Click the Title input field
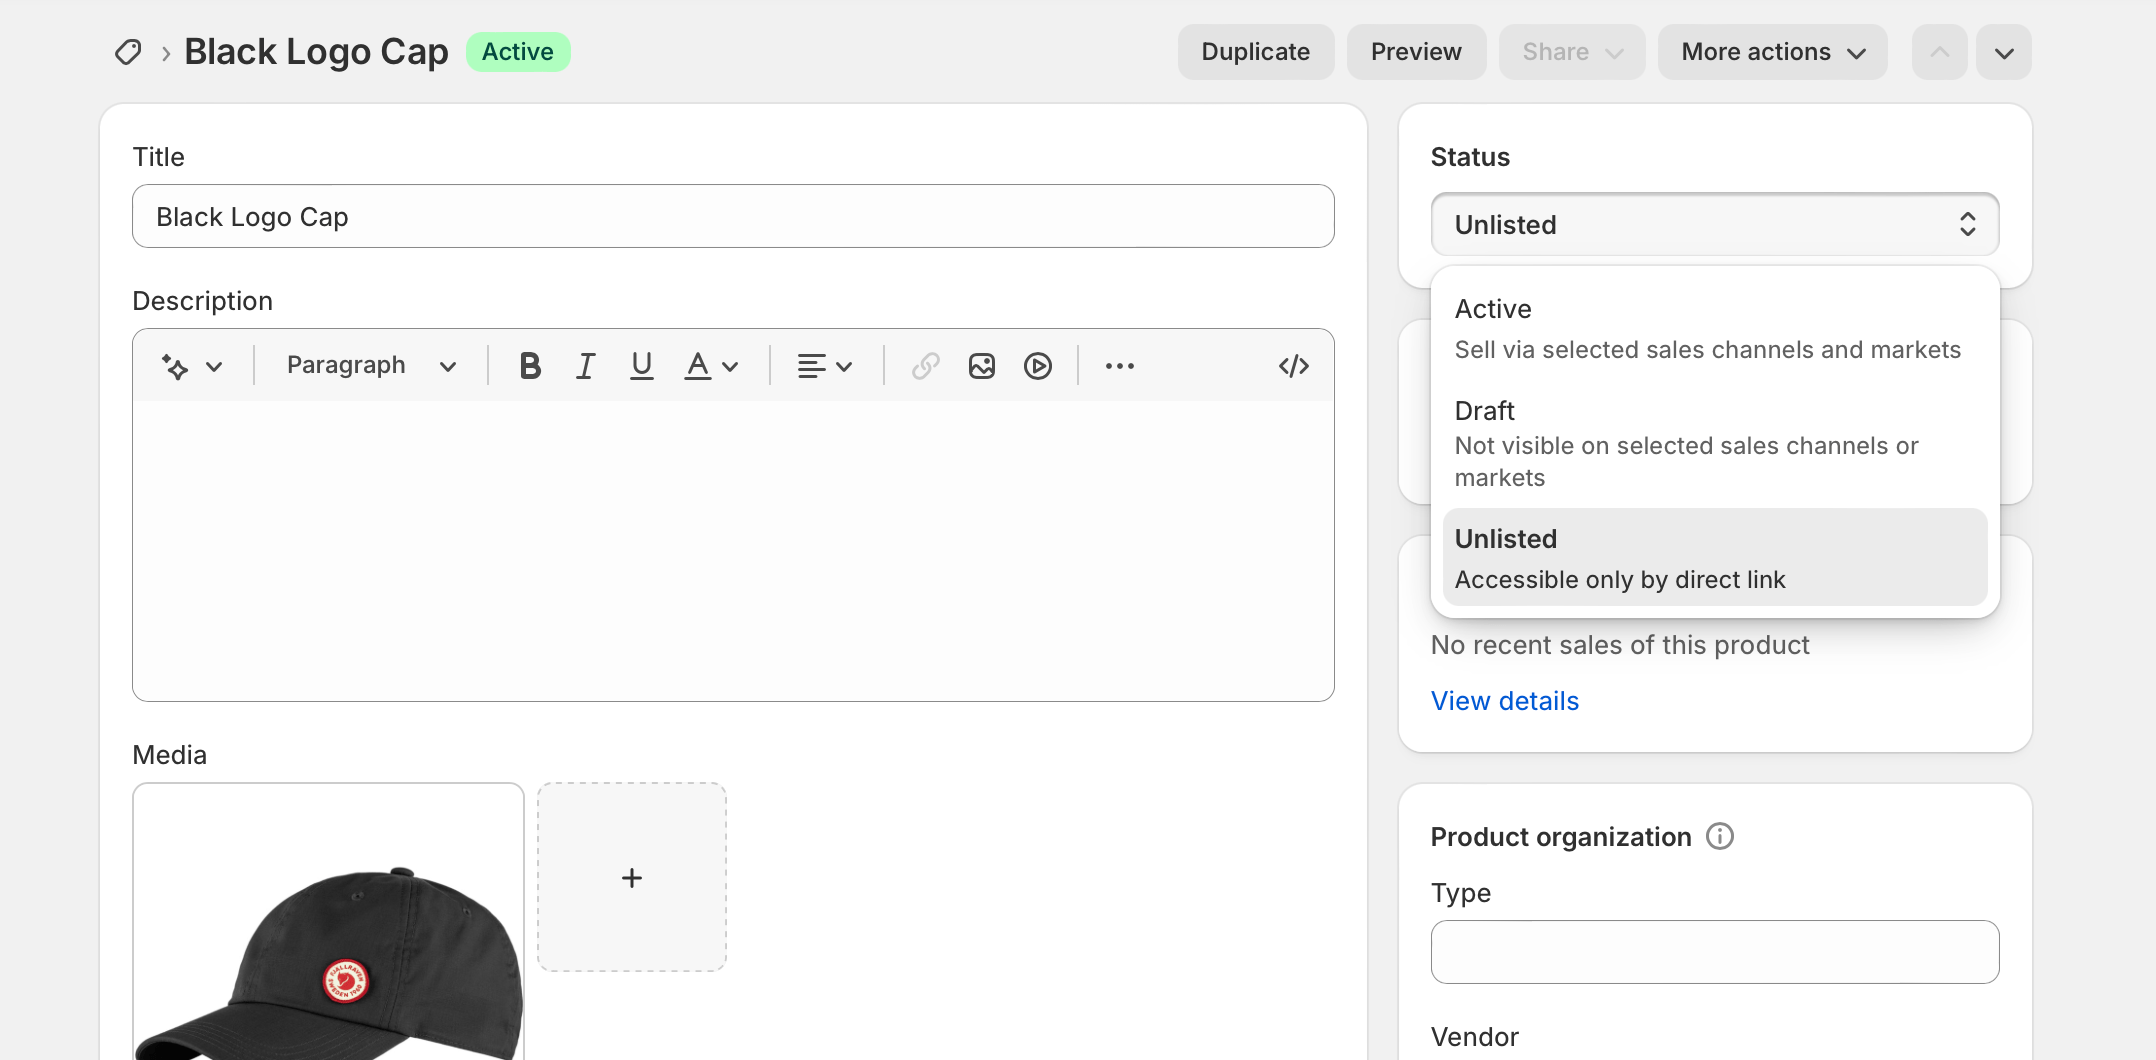The image size is (2156, 1060). pyautogui.click(x=733, y=216)
